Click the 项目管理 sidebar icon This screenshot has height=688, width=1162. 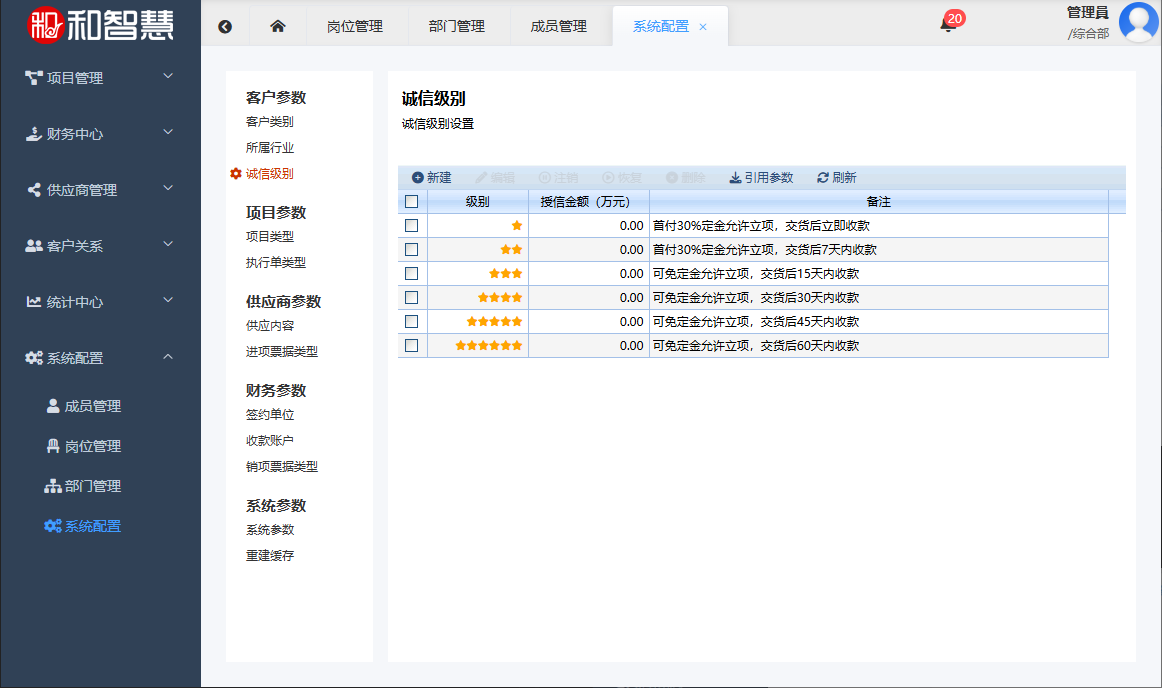tap(33, 77)
